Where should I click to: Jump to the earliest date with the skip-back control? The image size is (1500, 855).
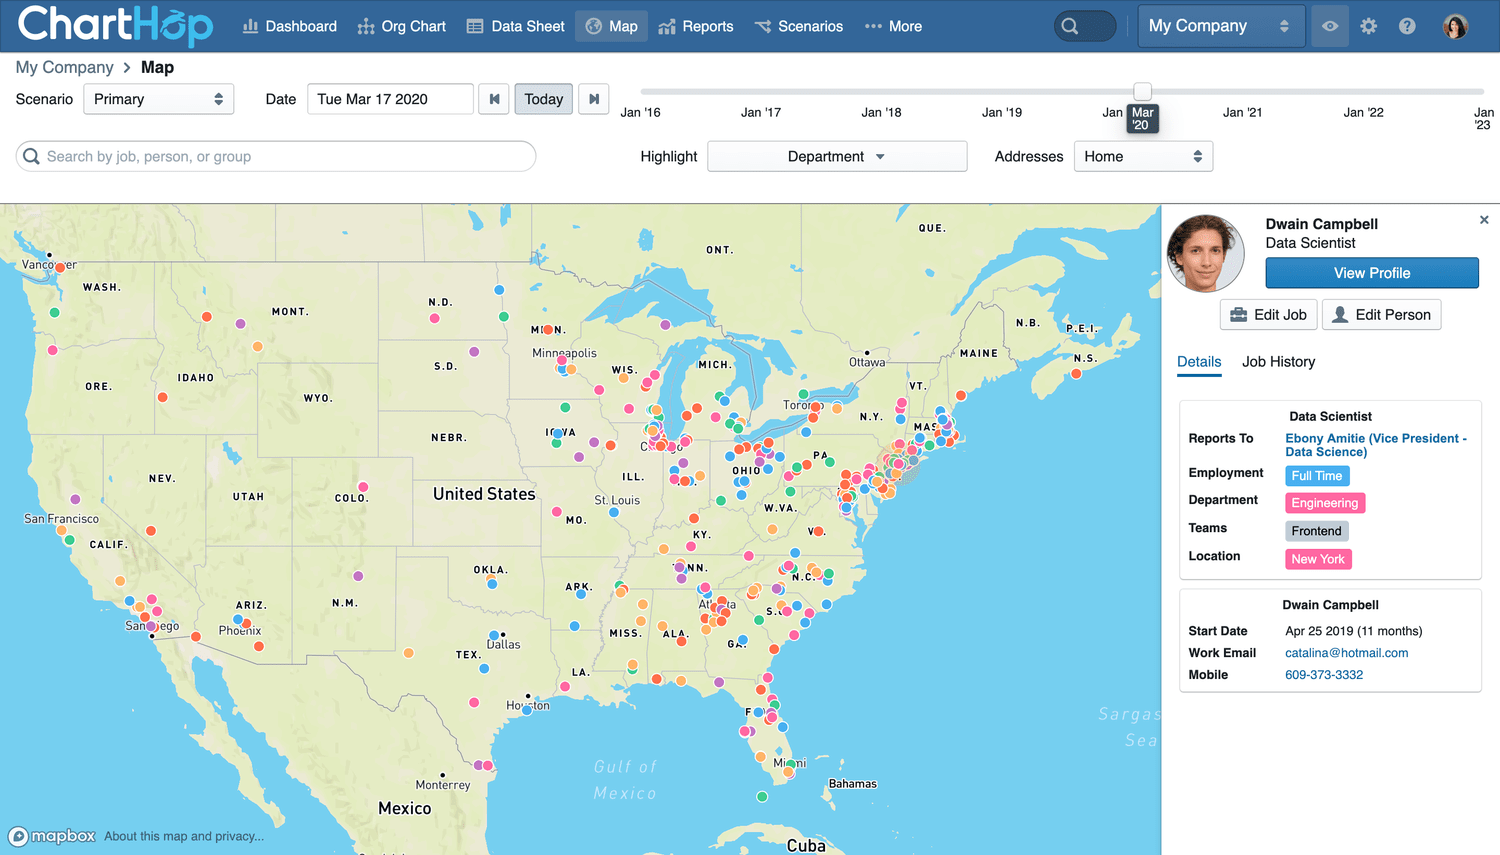point(493,99)
